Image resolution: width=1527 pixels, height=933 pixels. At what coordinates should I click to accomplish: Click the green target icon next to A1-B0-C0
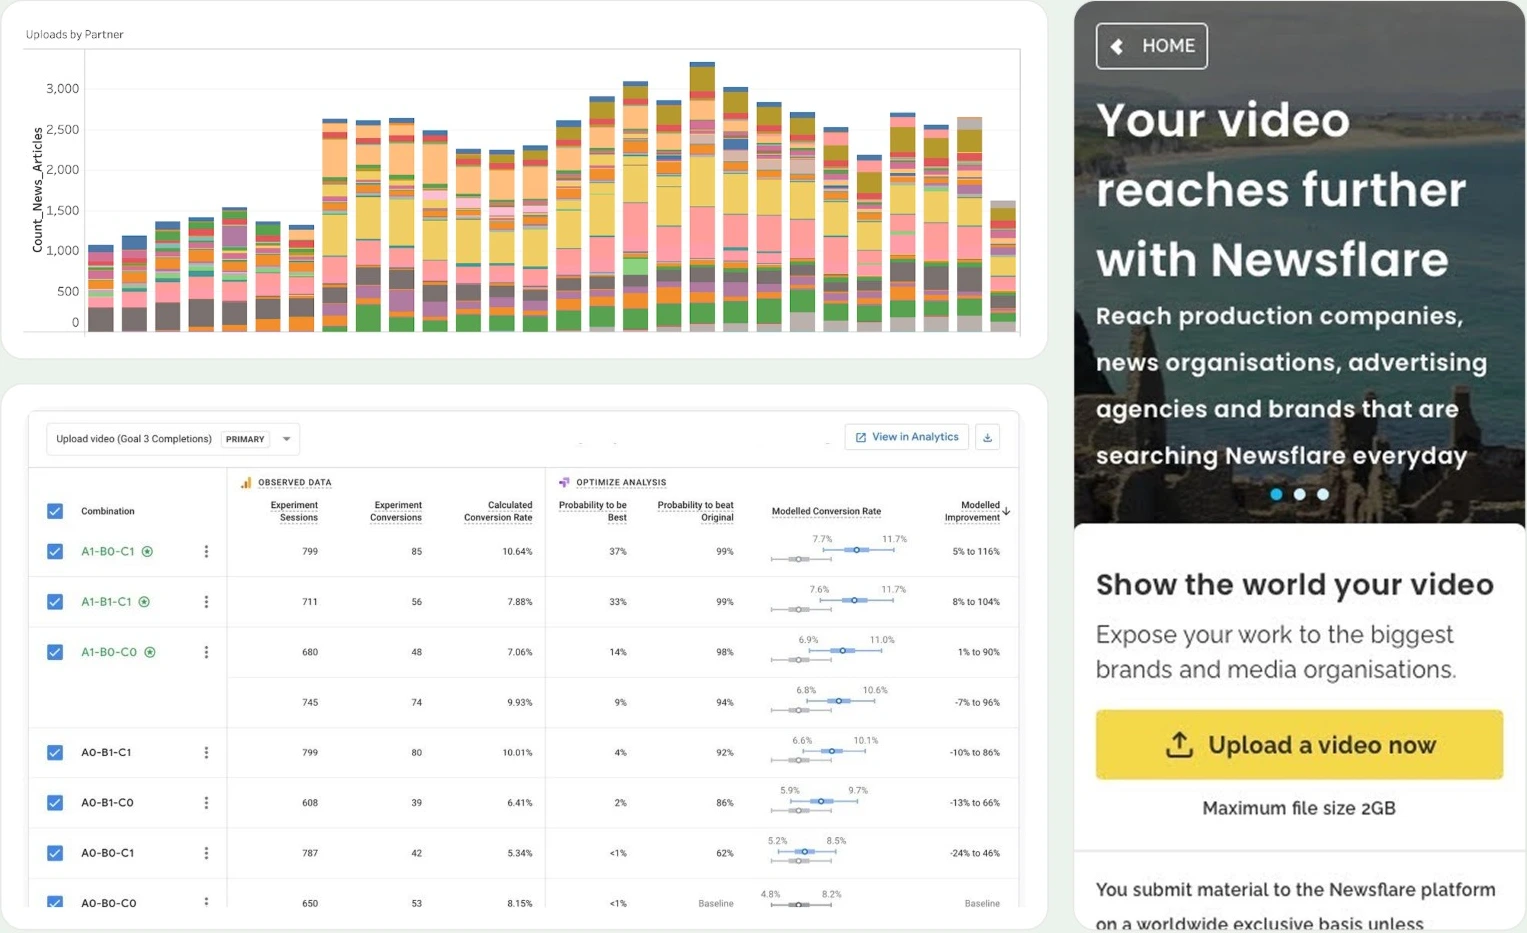point(150,652)
